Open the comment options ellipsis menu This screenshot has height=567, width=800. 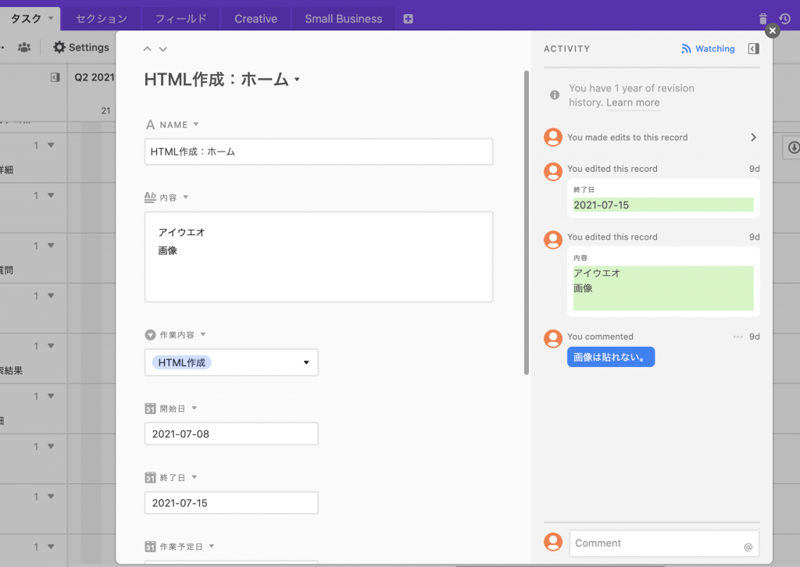coord(738,337)
